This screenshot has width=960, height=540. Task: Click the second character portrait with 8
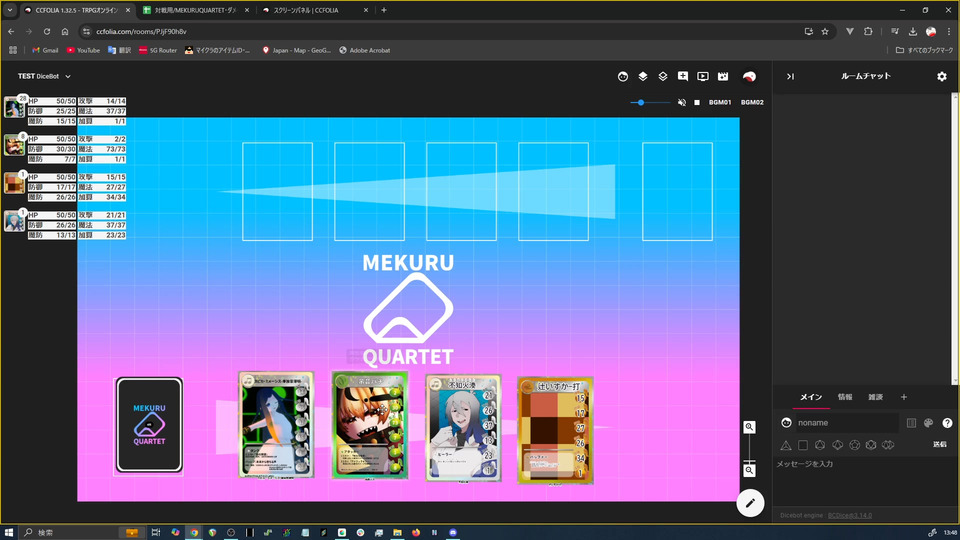click(x=14, y=145)
